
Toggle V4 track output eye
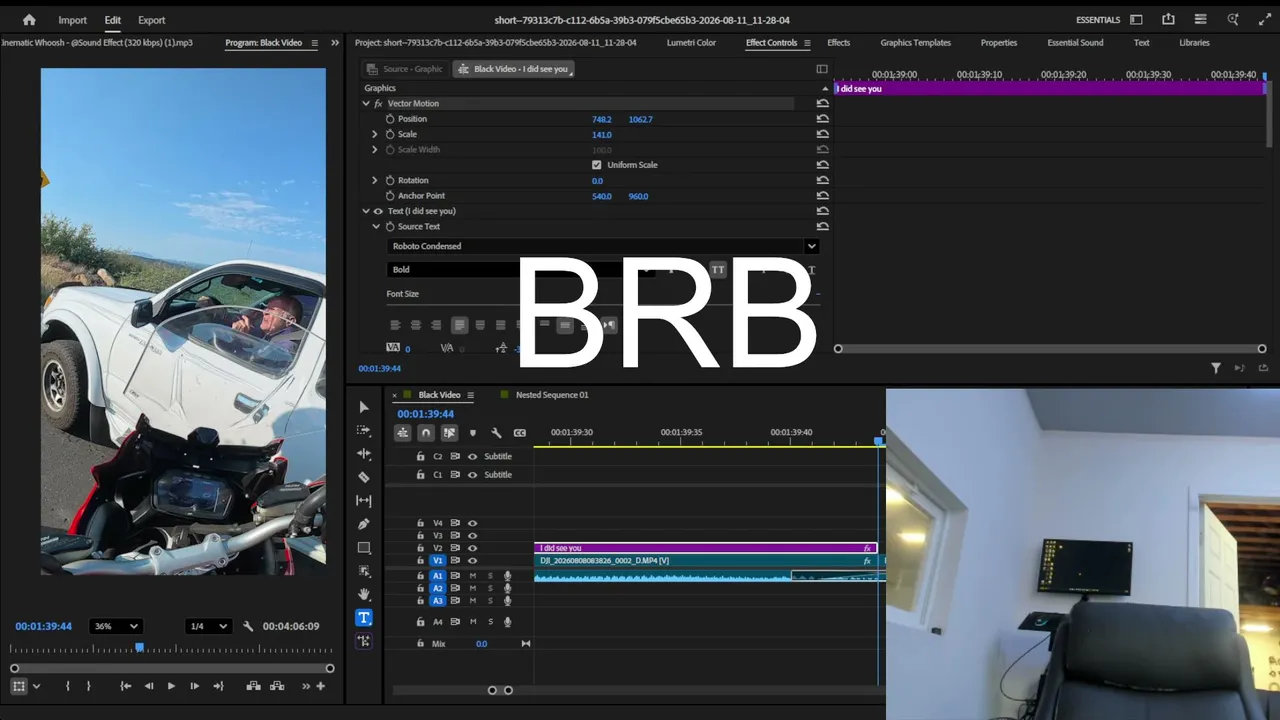(472, 523)
